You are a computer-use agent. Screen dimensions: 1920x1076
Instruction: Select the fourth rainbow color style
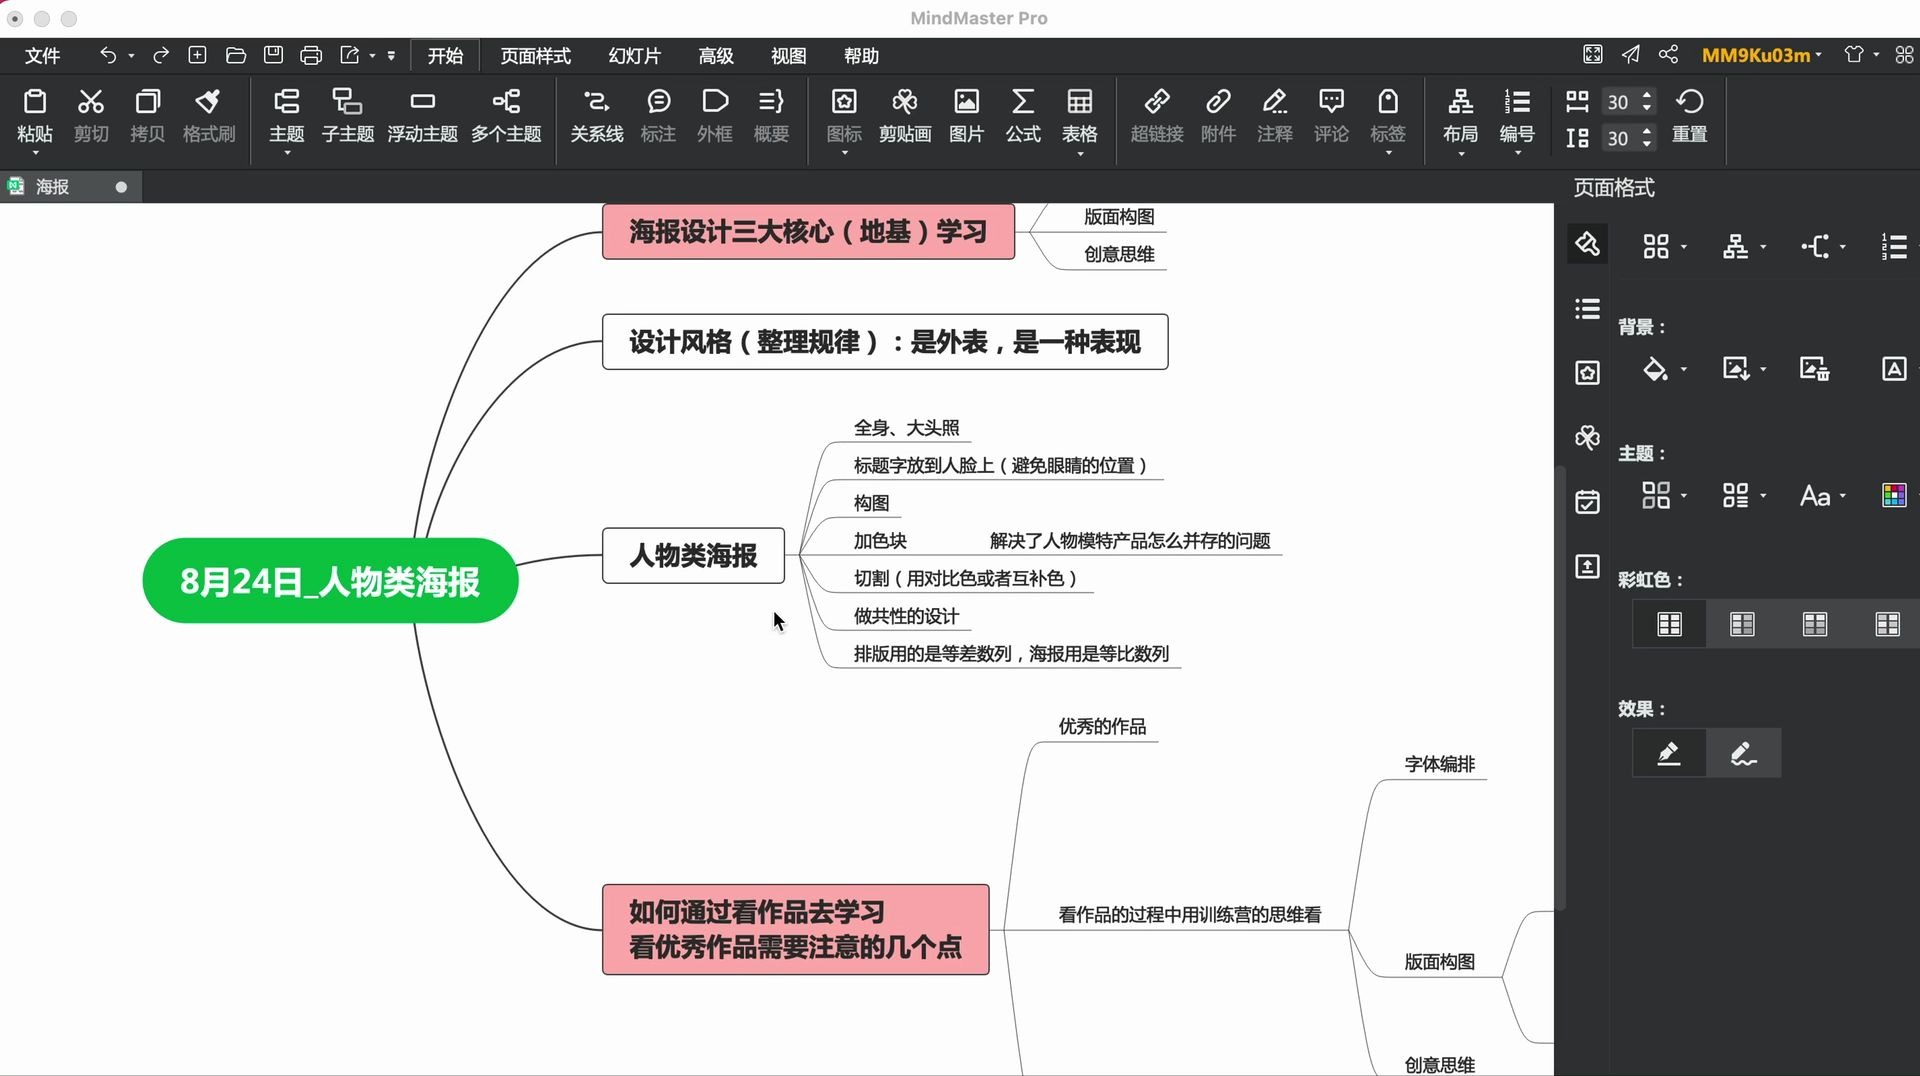point(1887,624)
